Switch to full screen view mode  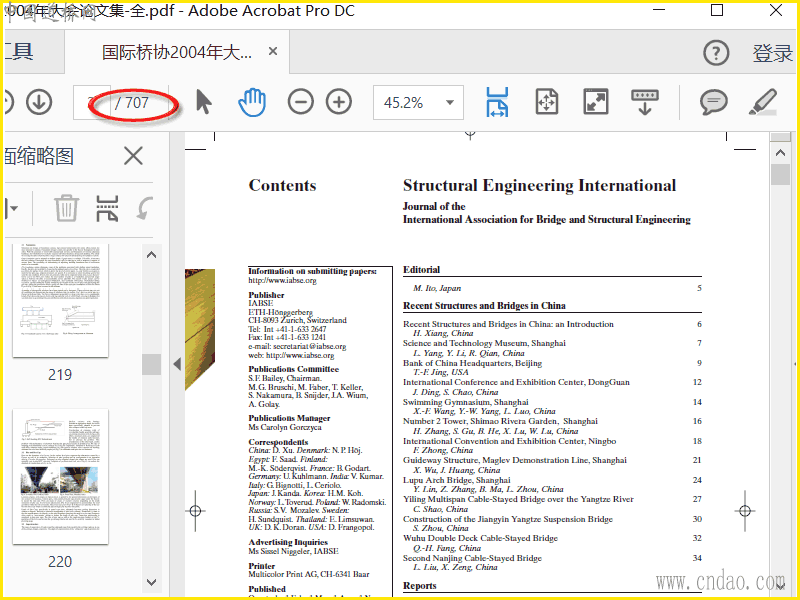[x=595, y=102]
